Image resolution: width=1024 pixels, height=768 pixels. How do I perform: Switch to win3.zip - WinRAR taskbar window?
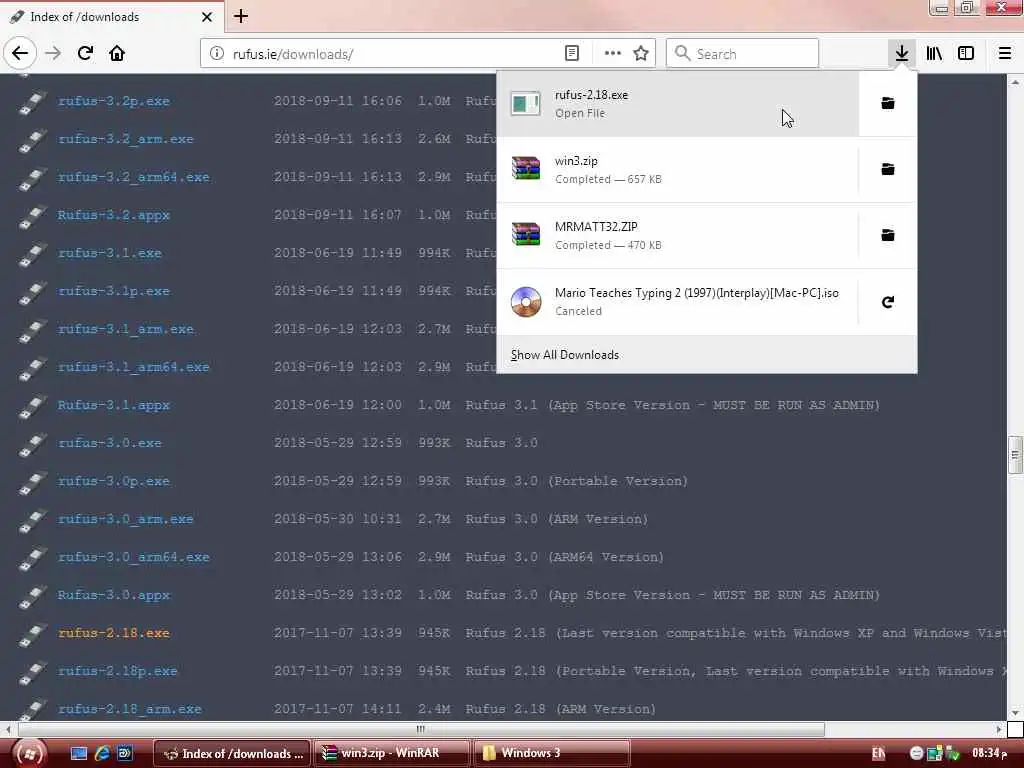pyautogui.click(x=391, y=753)
